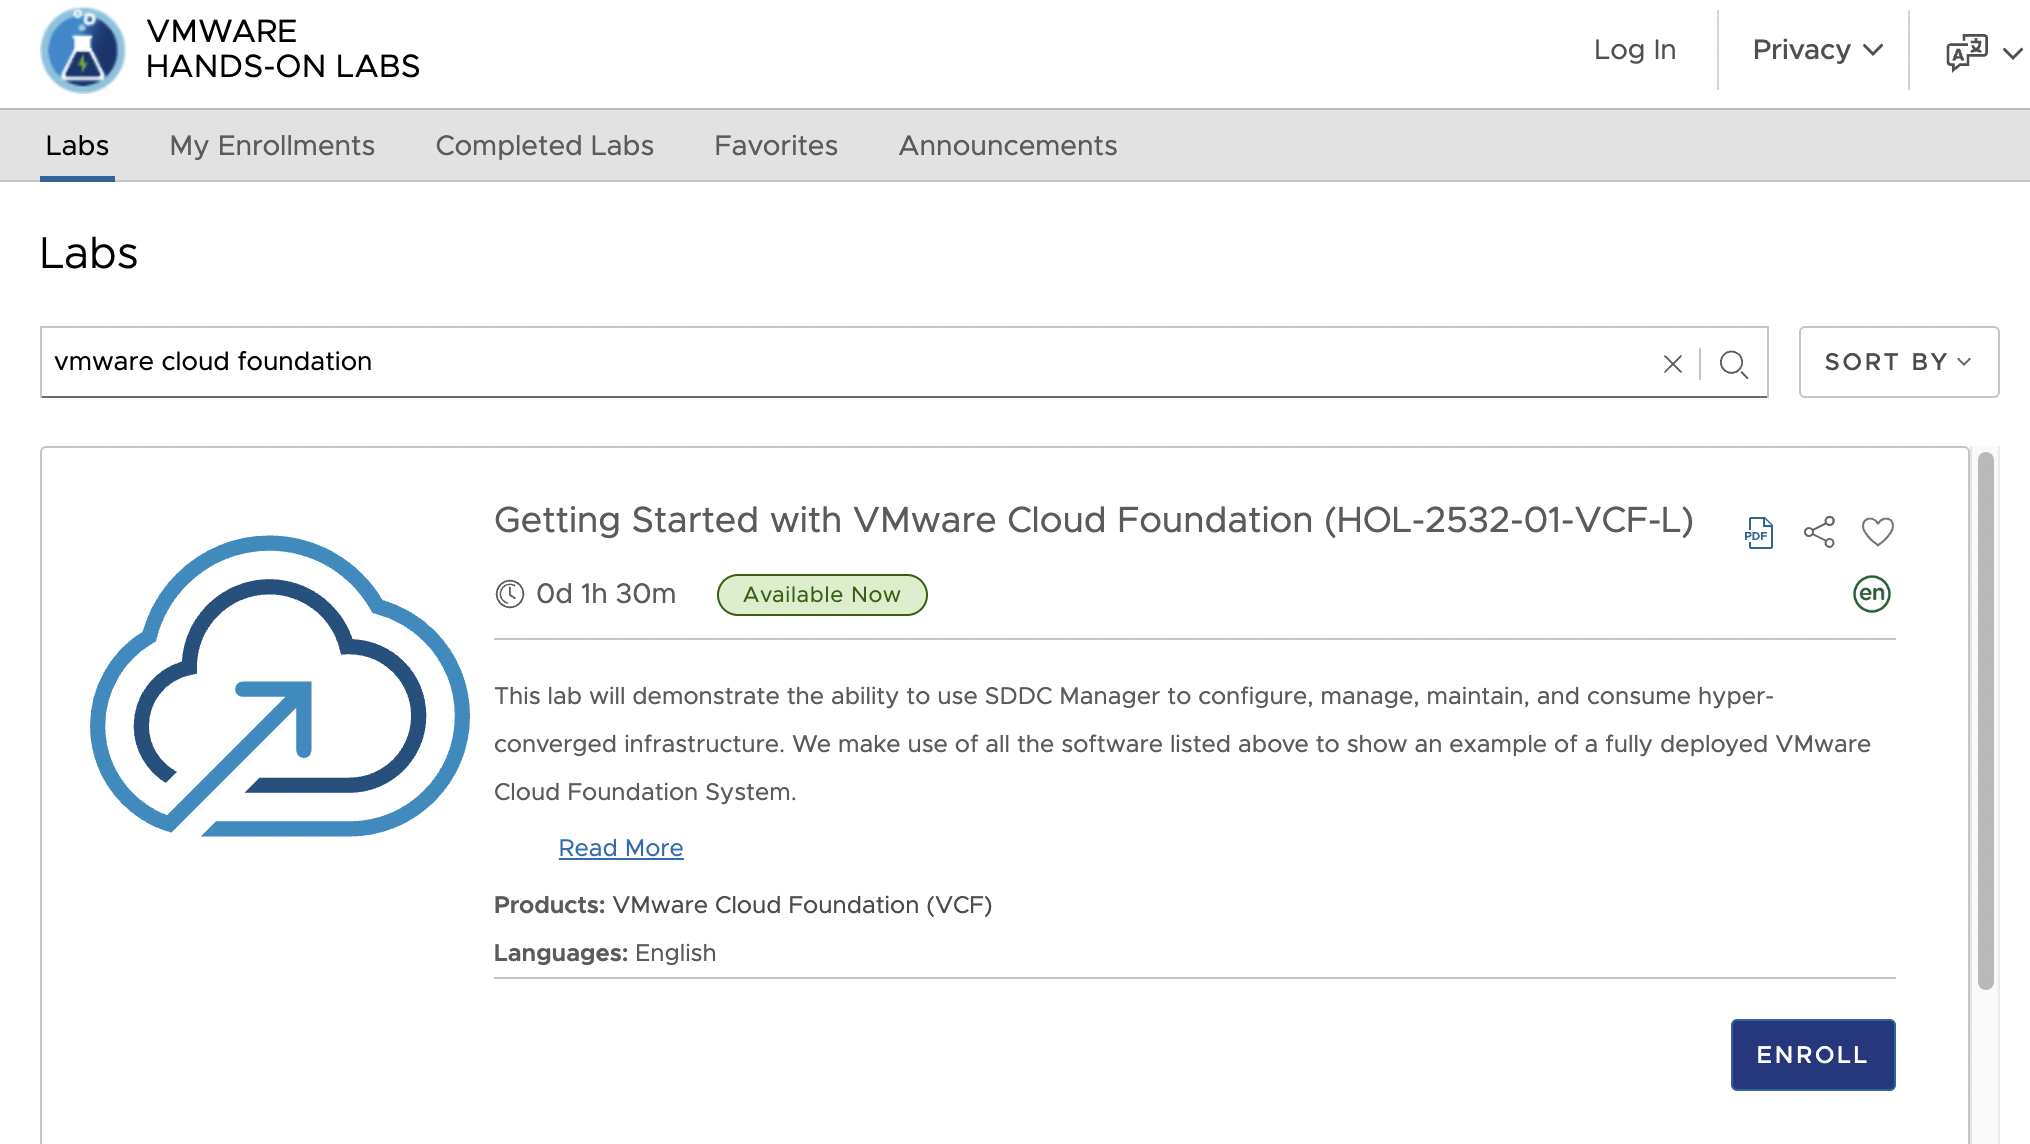Click the 'en' language badge on the lab

pos(1871,593)
